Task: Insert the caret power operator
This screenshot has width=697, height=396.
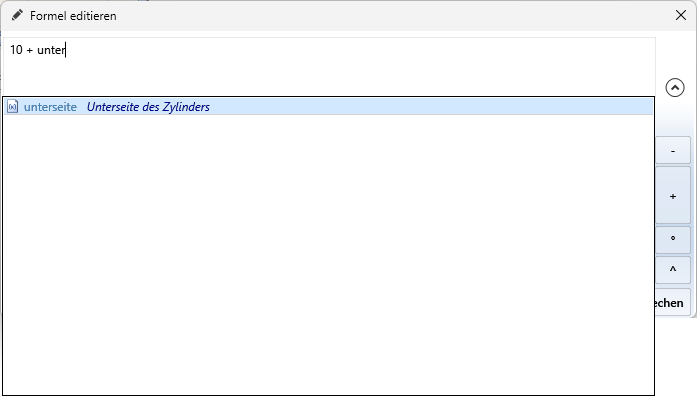Action: point(673,269)
